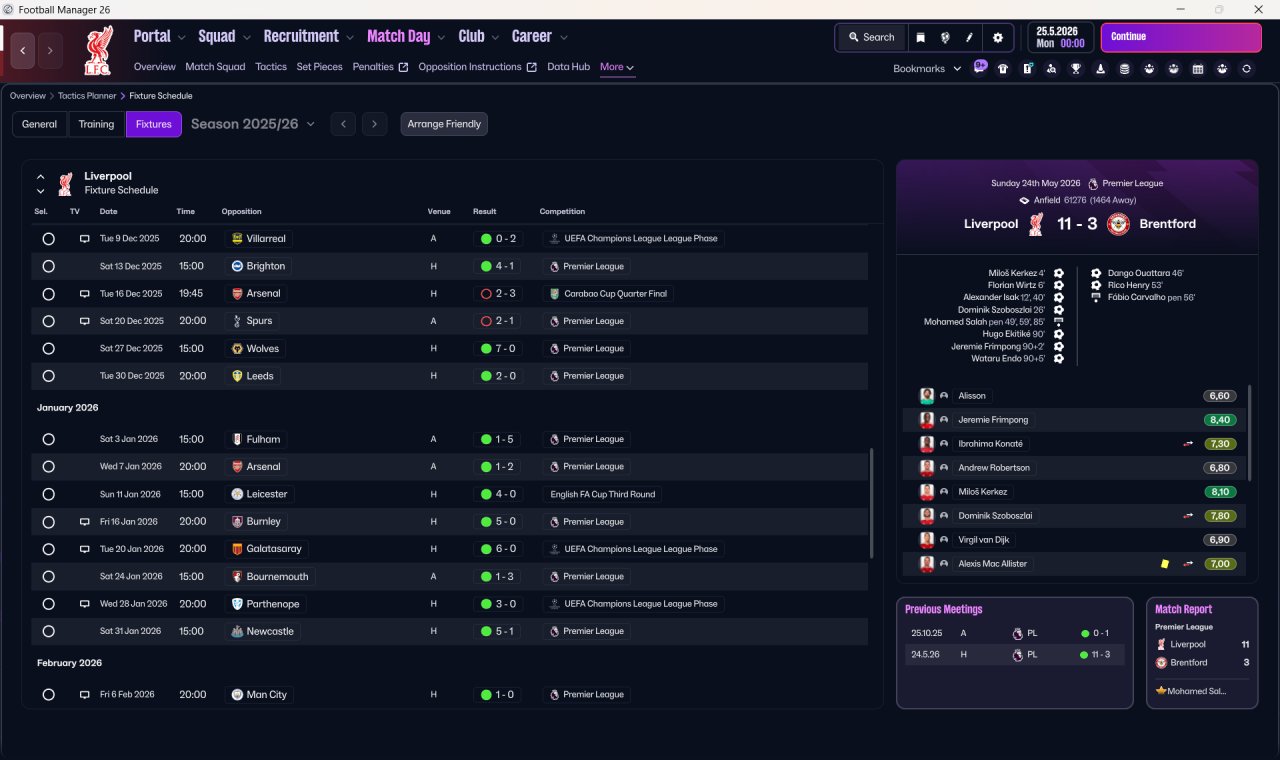
Task: Click the shirt icon in bookmarks bar
Action: point(1003,69)
